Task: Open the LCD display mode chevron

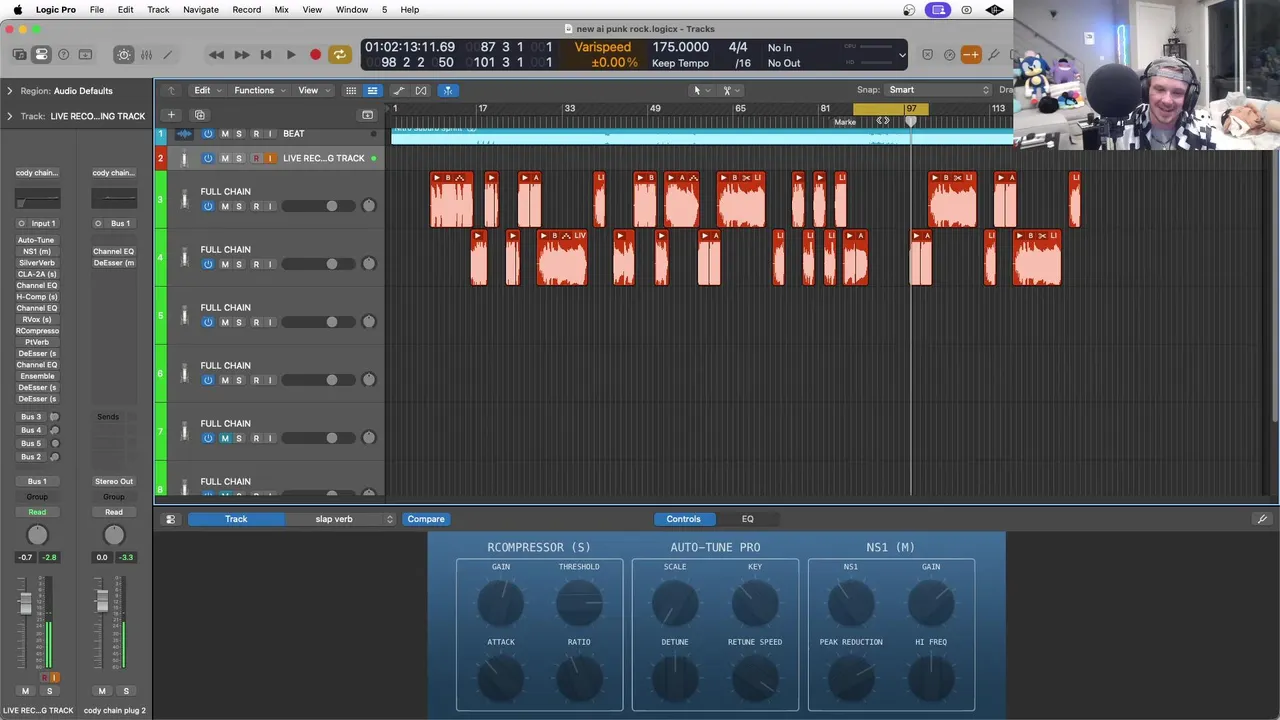Action: [x=902, y=55]
